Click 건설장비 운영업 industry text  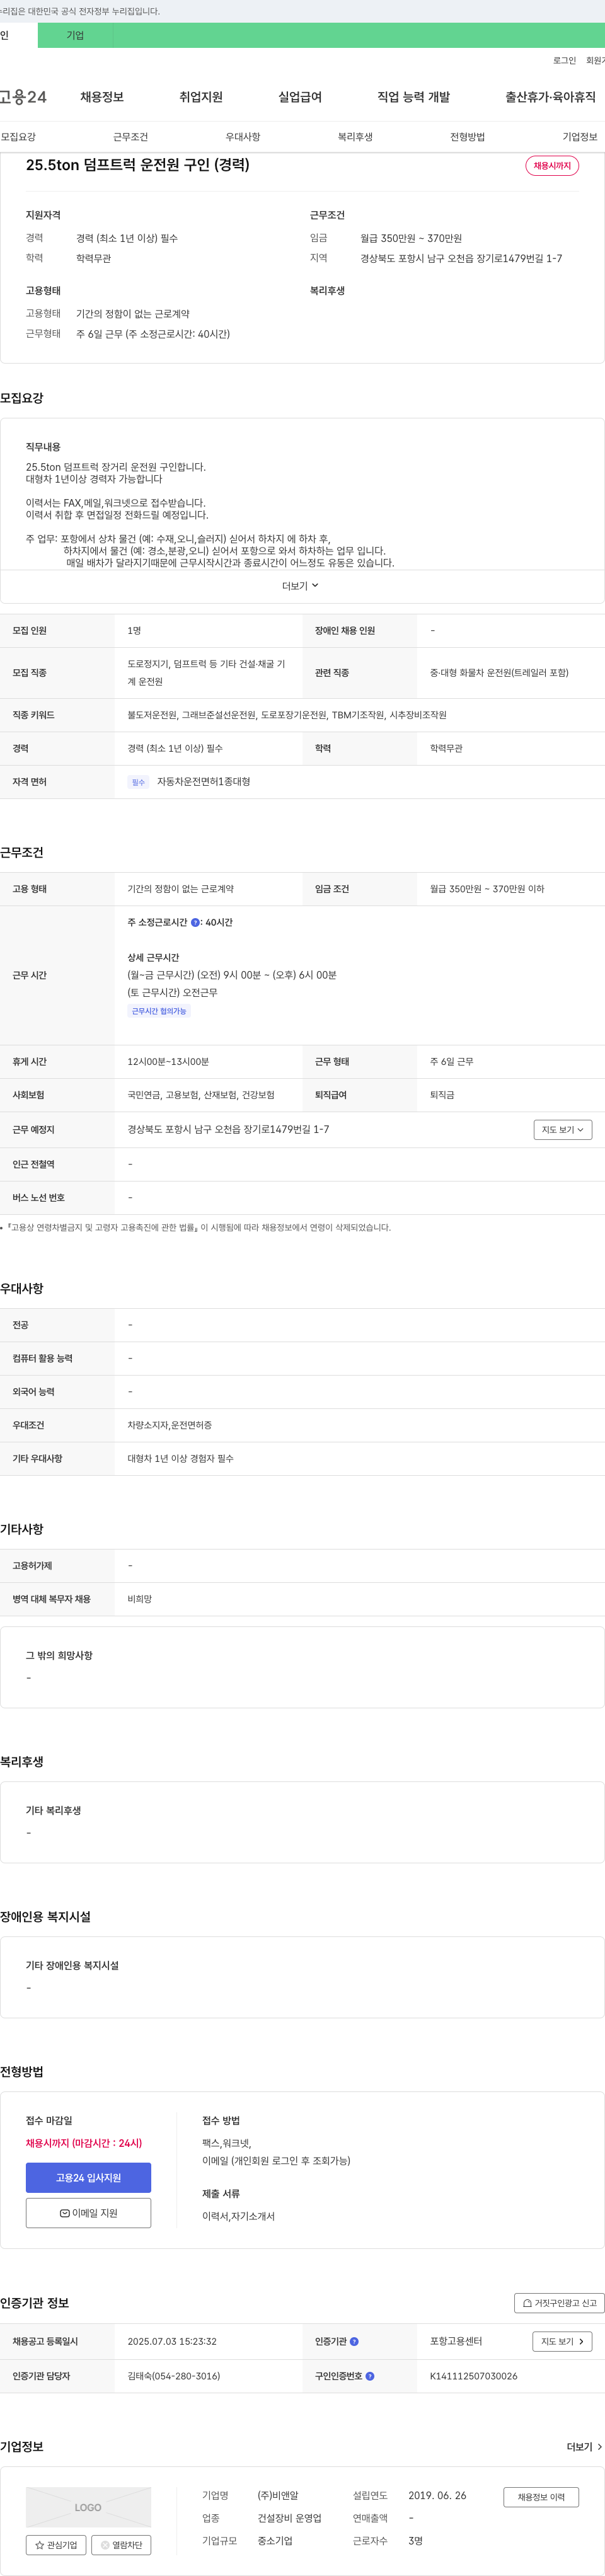point(289,2518)
